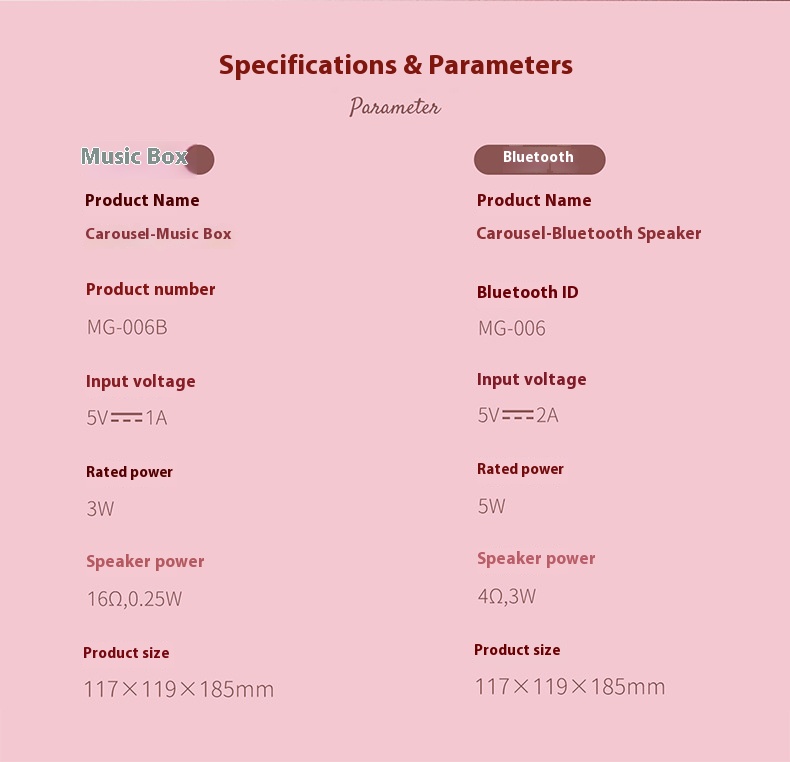Click Speaker power label in Bluetooth column
790x762 pixels.
536,558
